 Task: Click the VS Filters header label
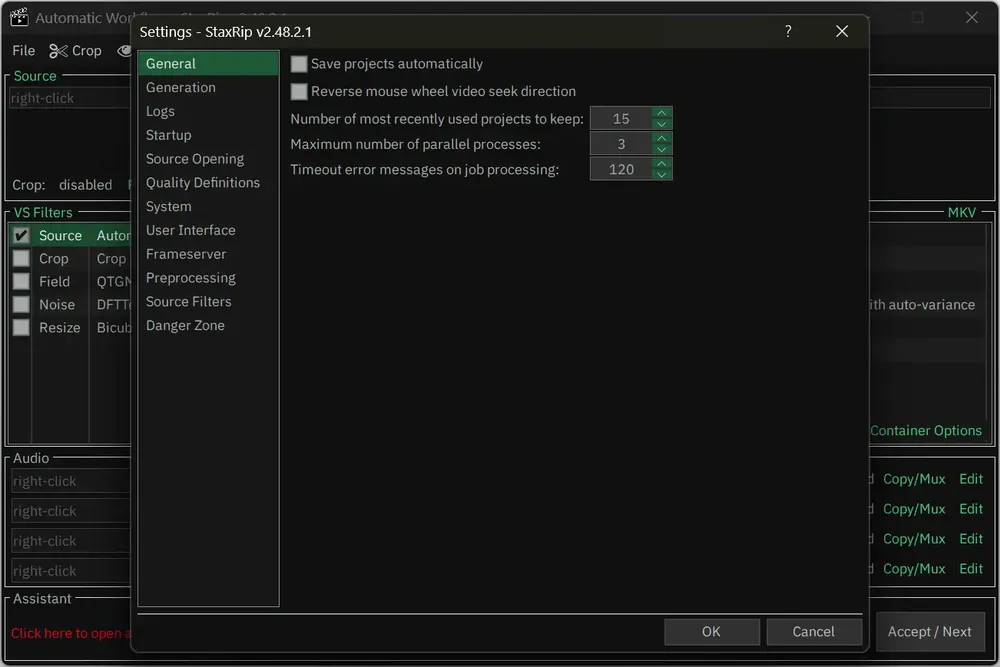[43, 212]
